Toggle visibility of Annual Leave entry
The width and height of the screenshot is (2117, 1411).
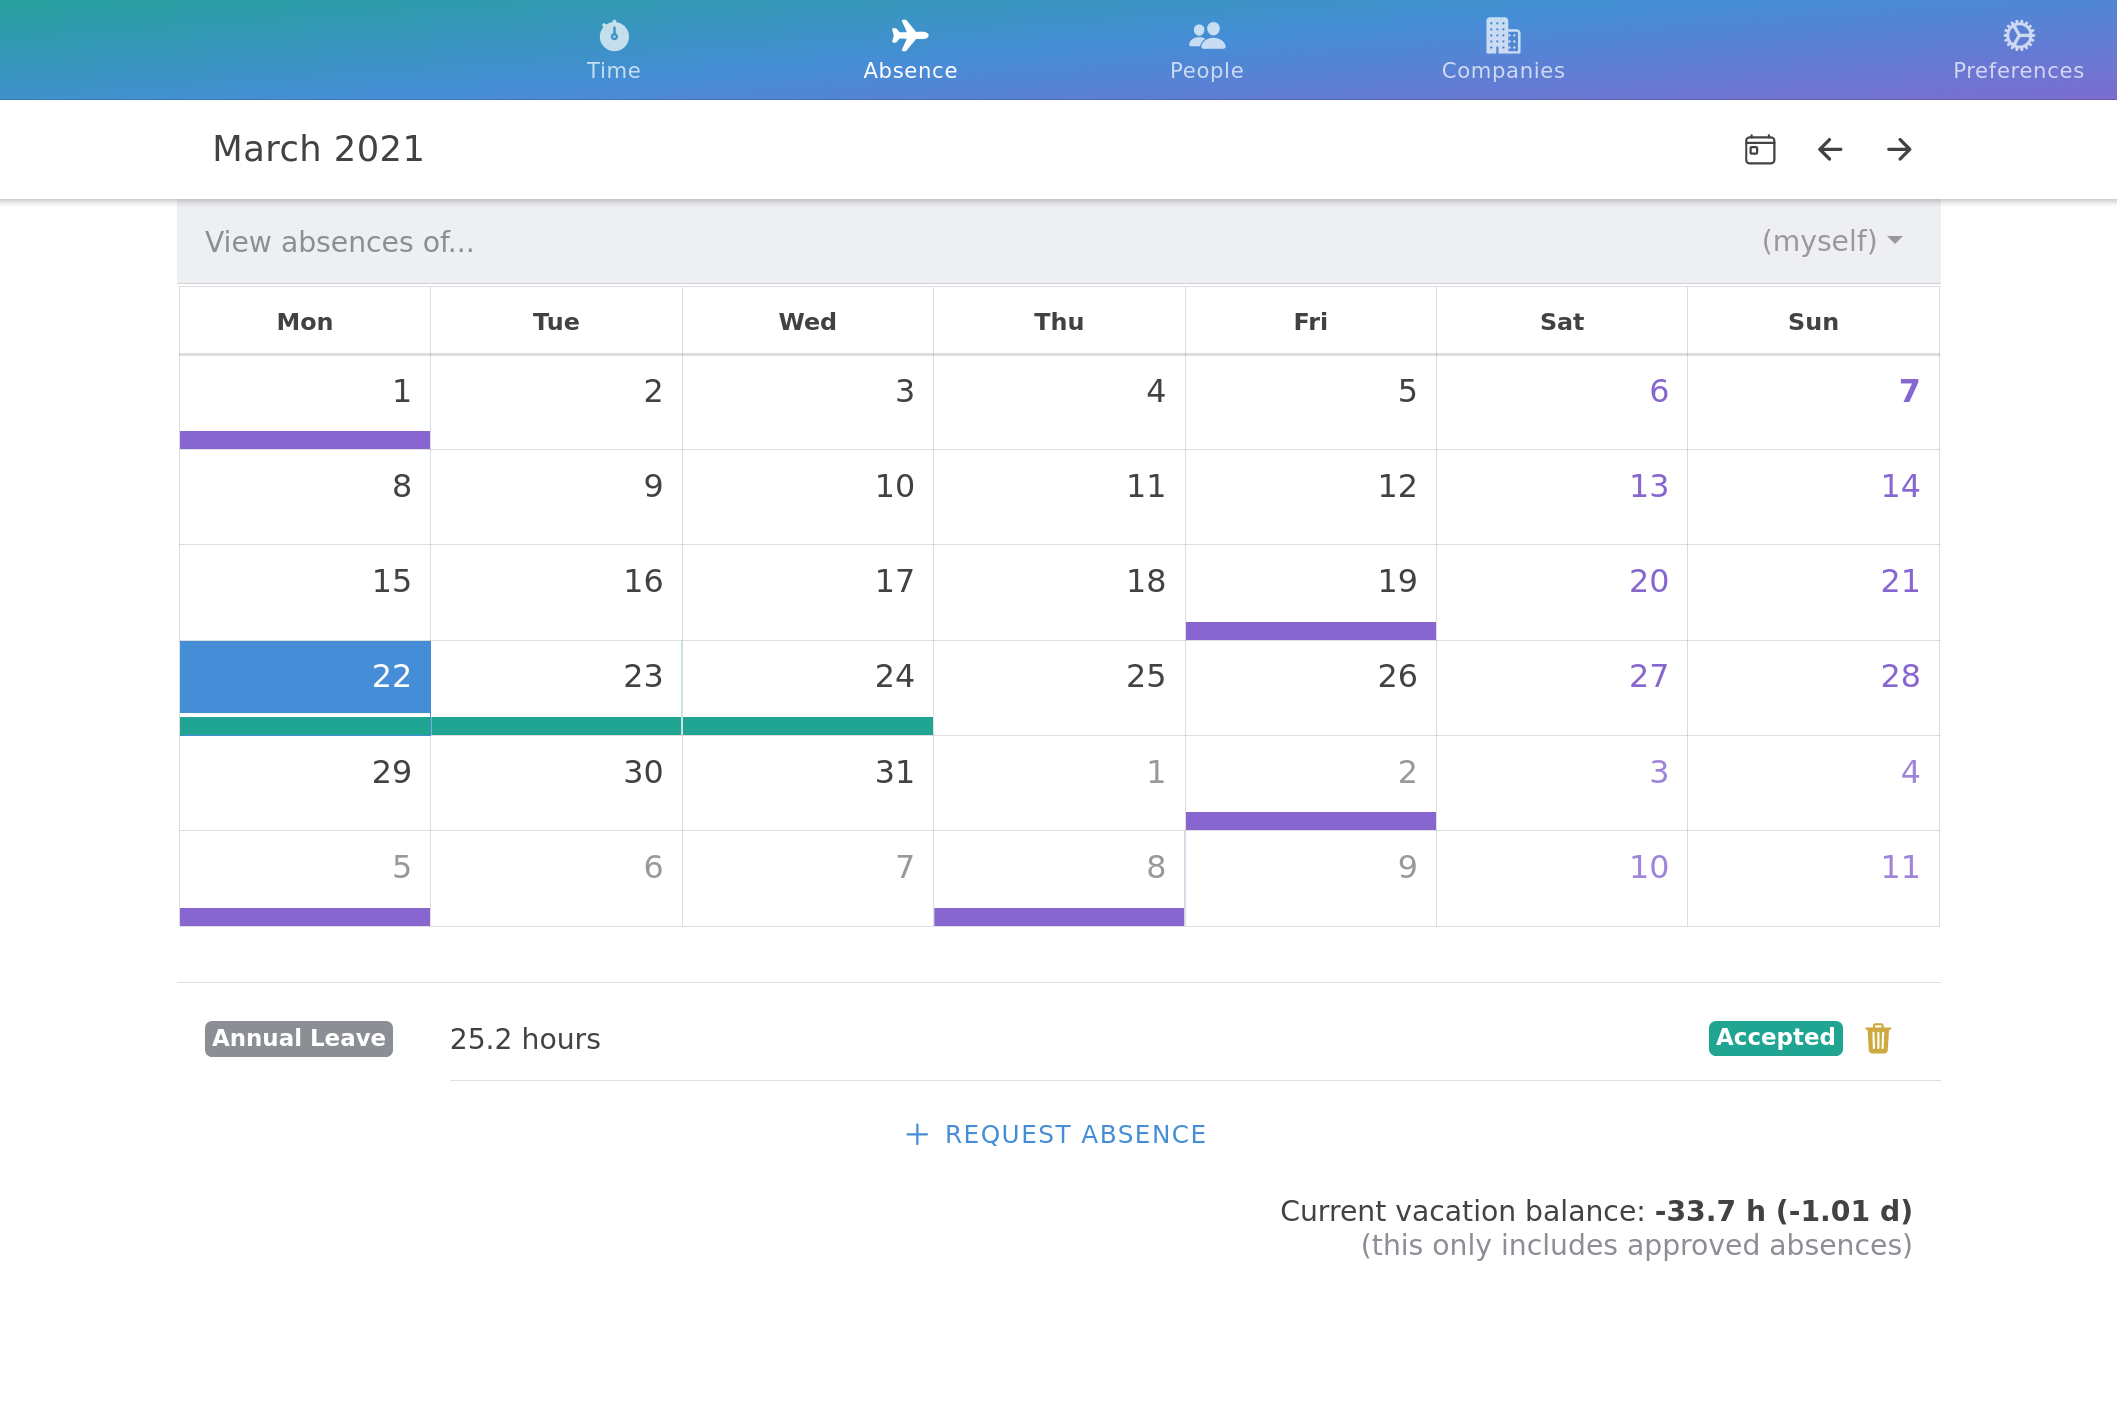click(299, 1038)
